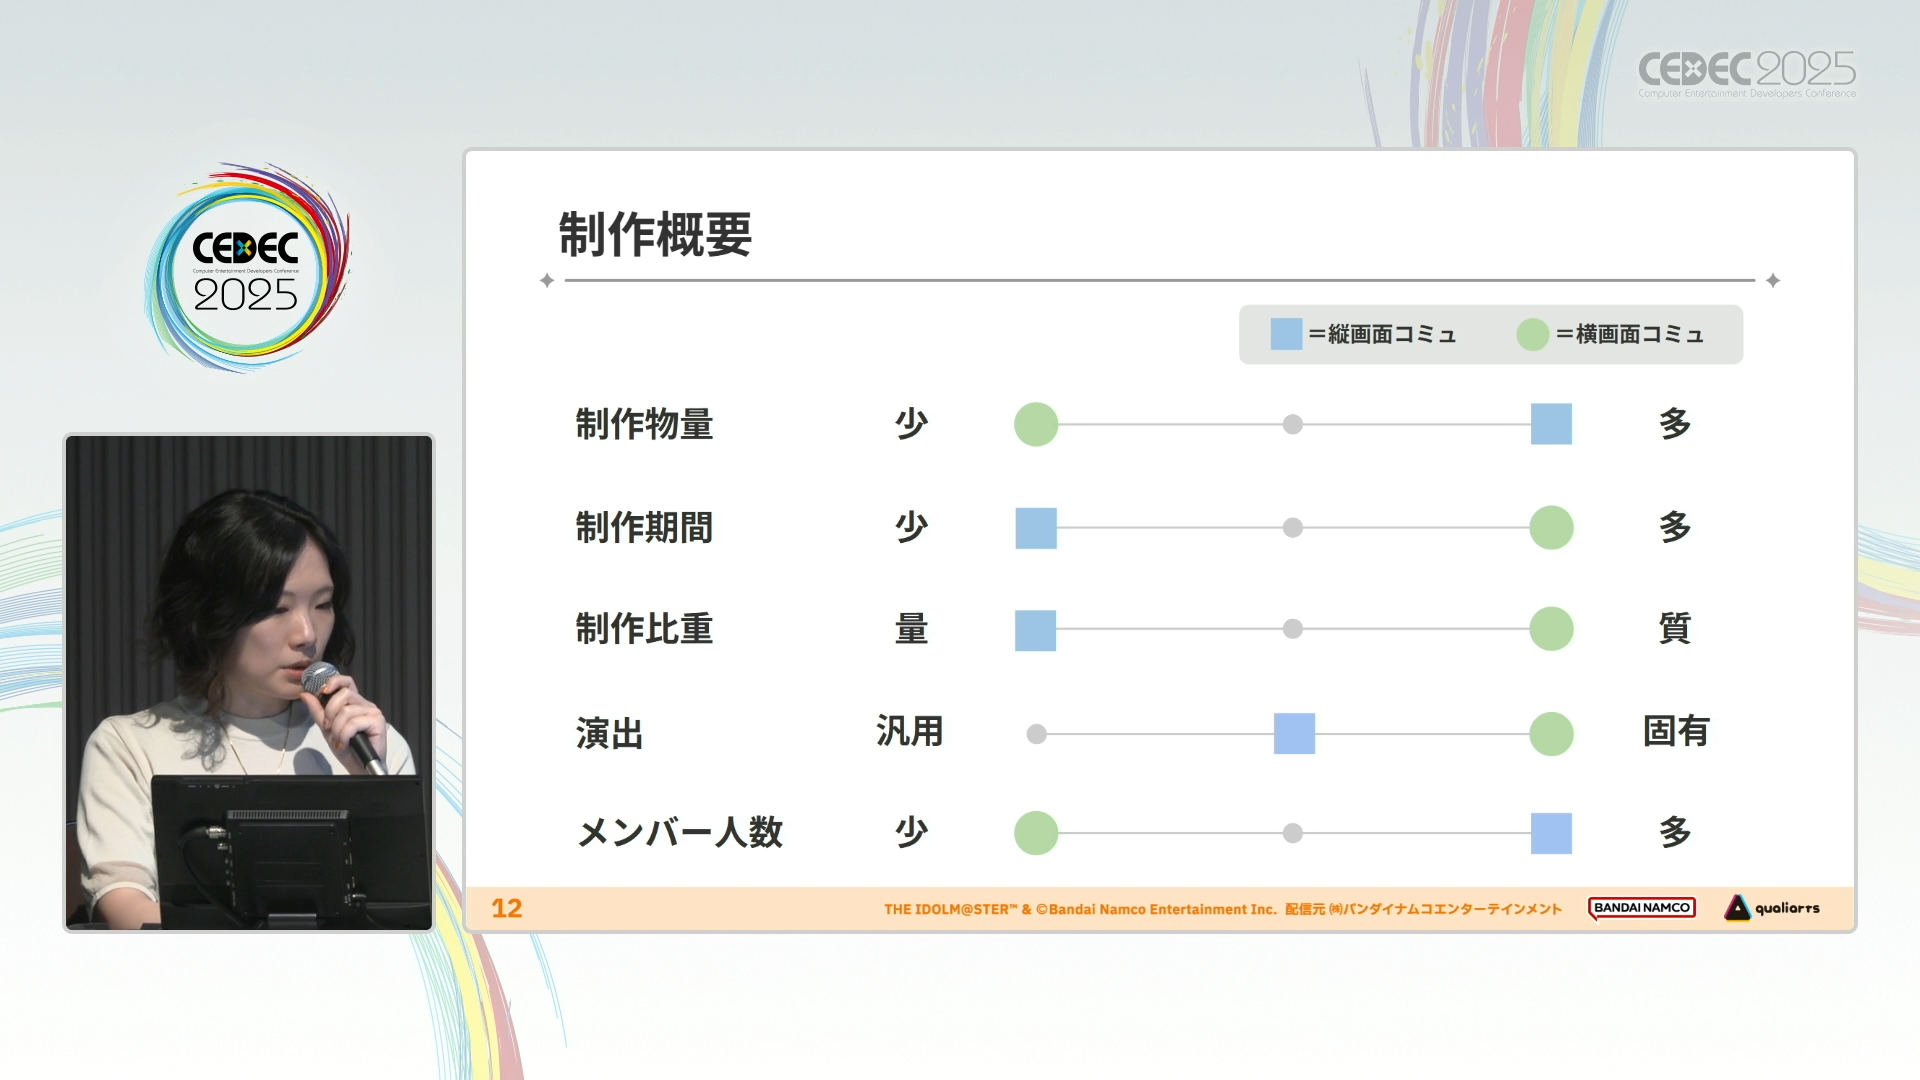Click the round CEDEC 2025 logo at left
Image resolution: width=1920 pixels, height=1080 pixels.
pyautogui.click(x=246, y=270)
